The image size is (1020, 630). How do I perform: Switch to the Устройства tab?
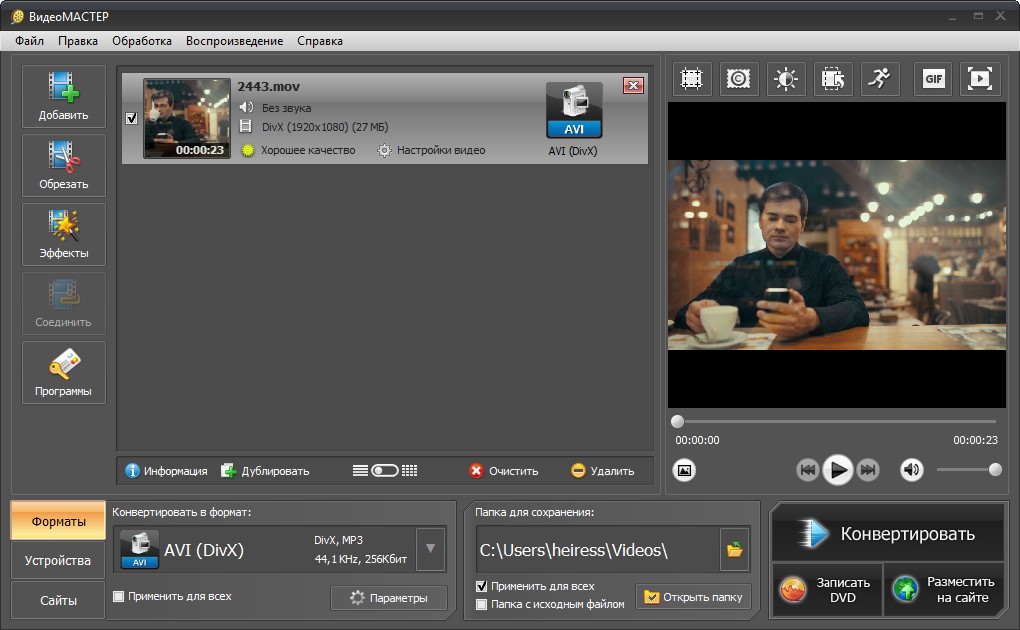click(59, 560)
